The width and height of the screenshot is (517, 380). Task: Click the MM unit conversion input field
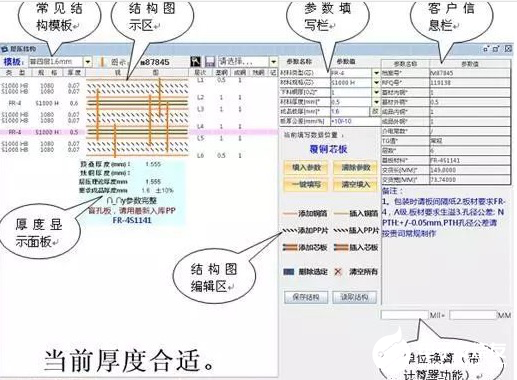[x=473, y=315]
